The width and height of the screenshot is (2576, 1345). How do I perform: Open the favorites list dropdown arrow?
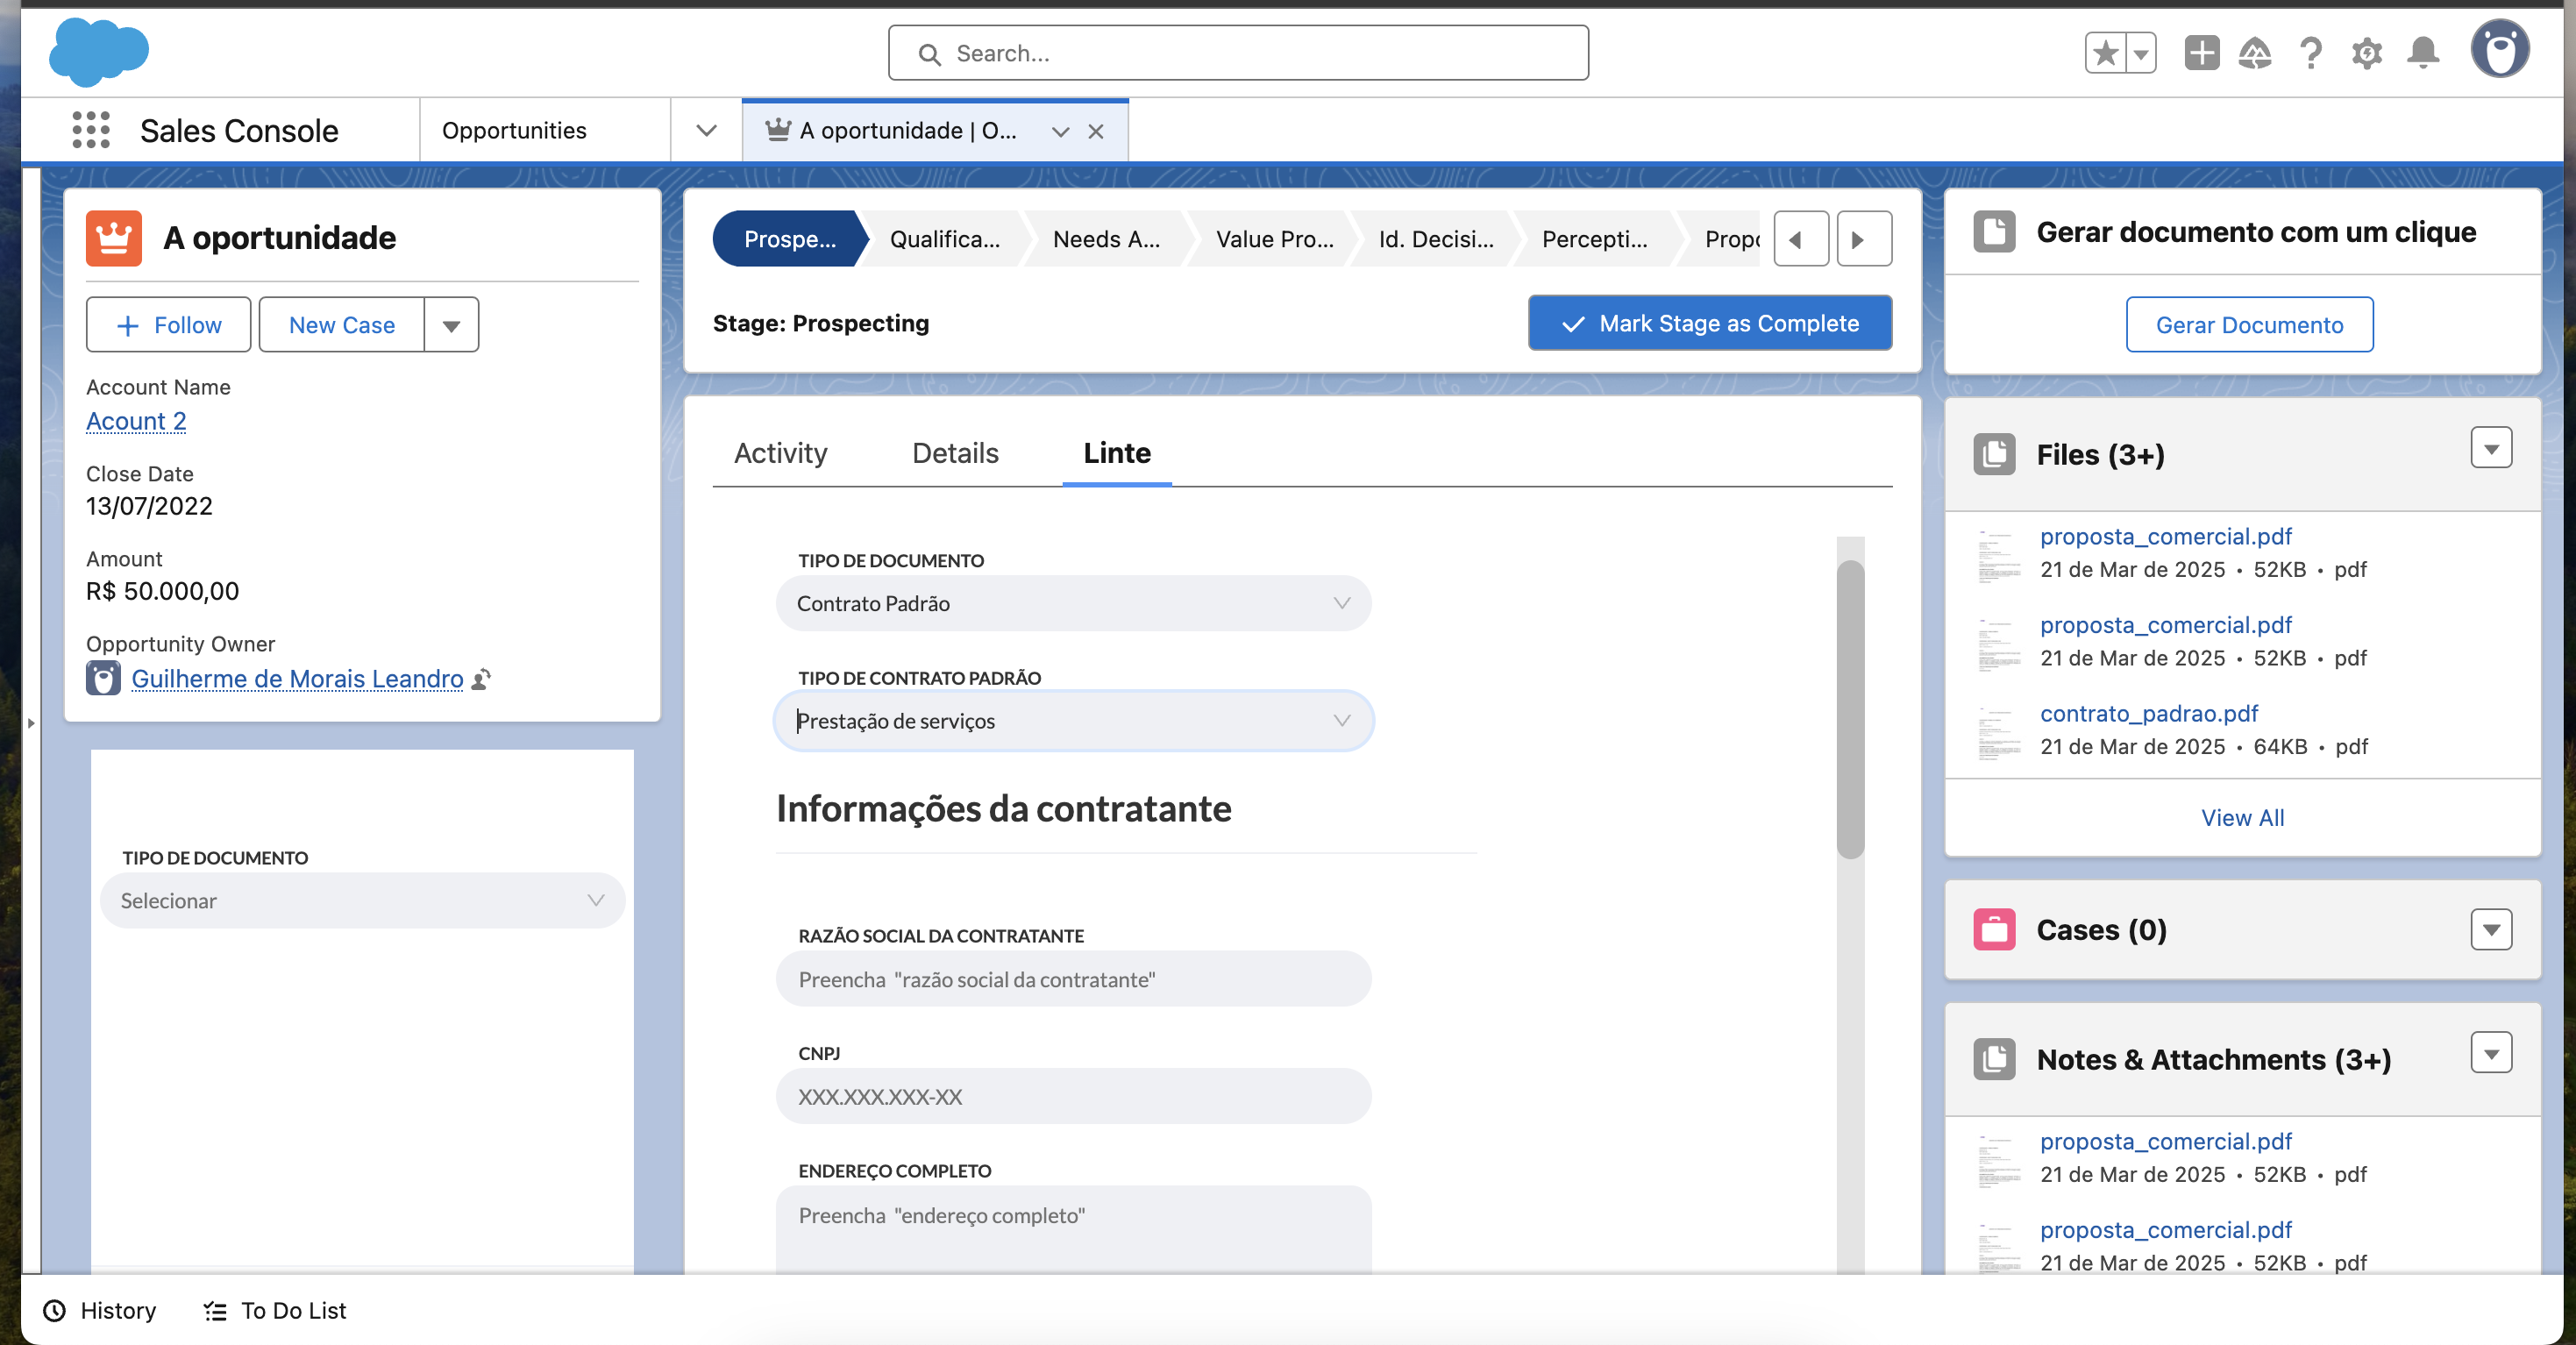coord(2141,53)
